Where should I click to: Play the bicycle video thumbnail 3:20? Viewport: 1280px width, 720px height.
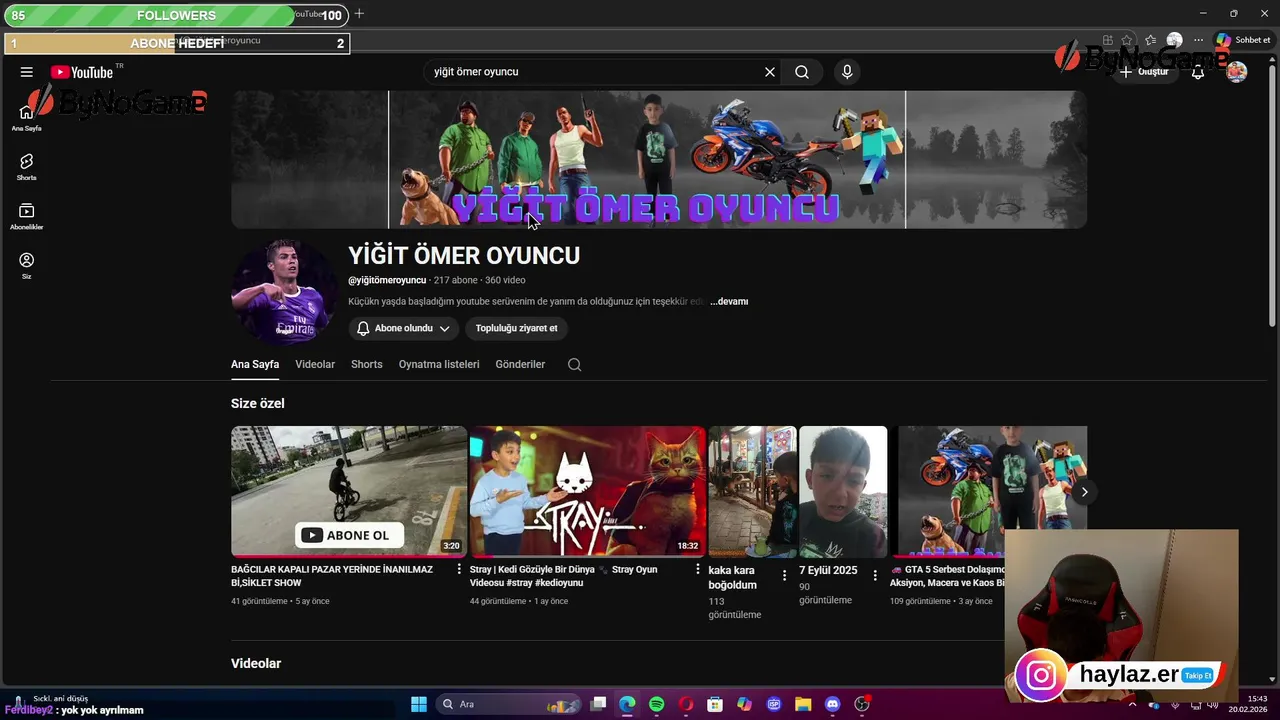(349, 491)
